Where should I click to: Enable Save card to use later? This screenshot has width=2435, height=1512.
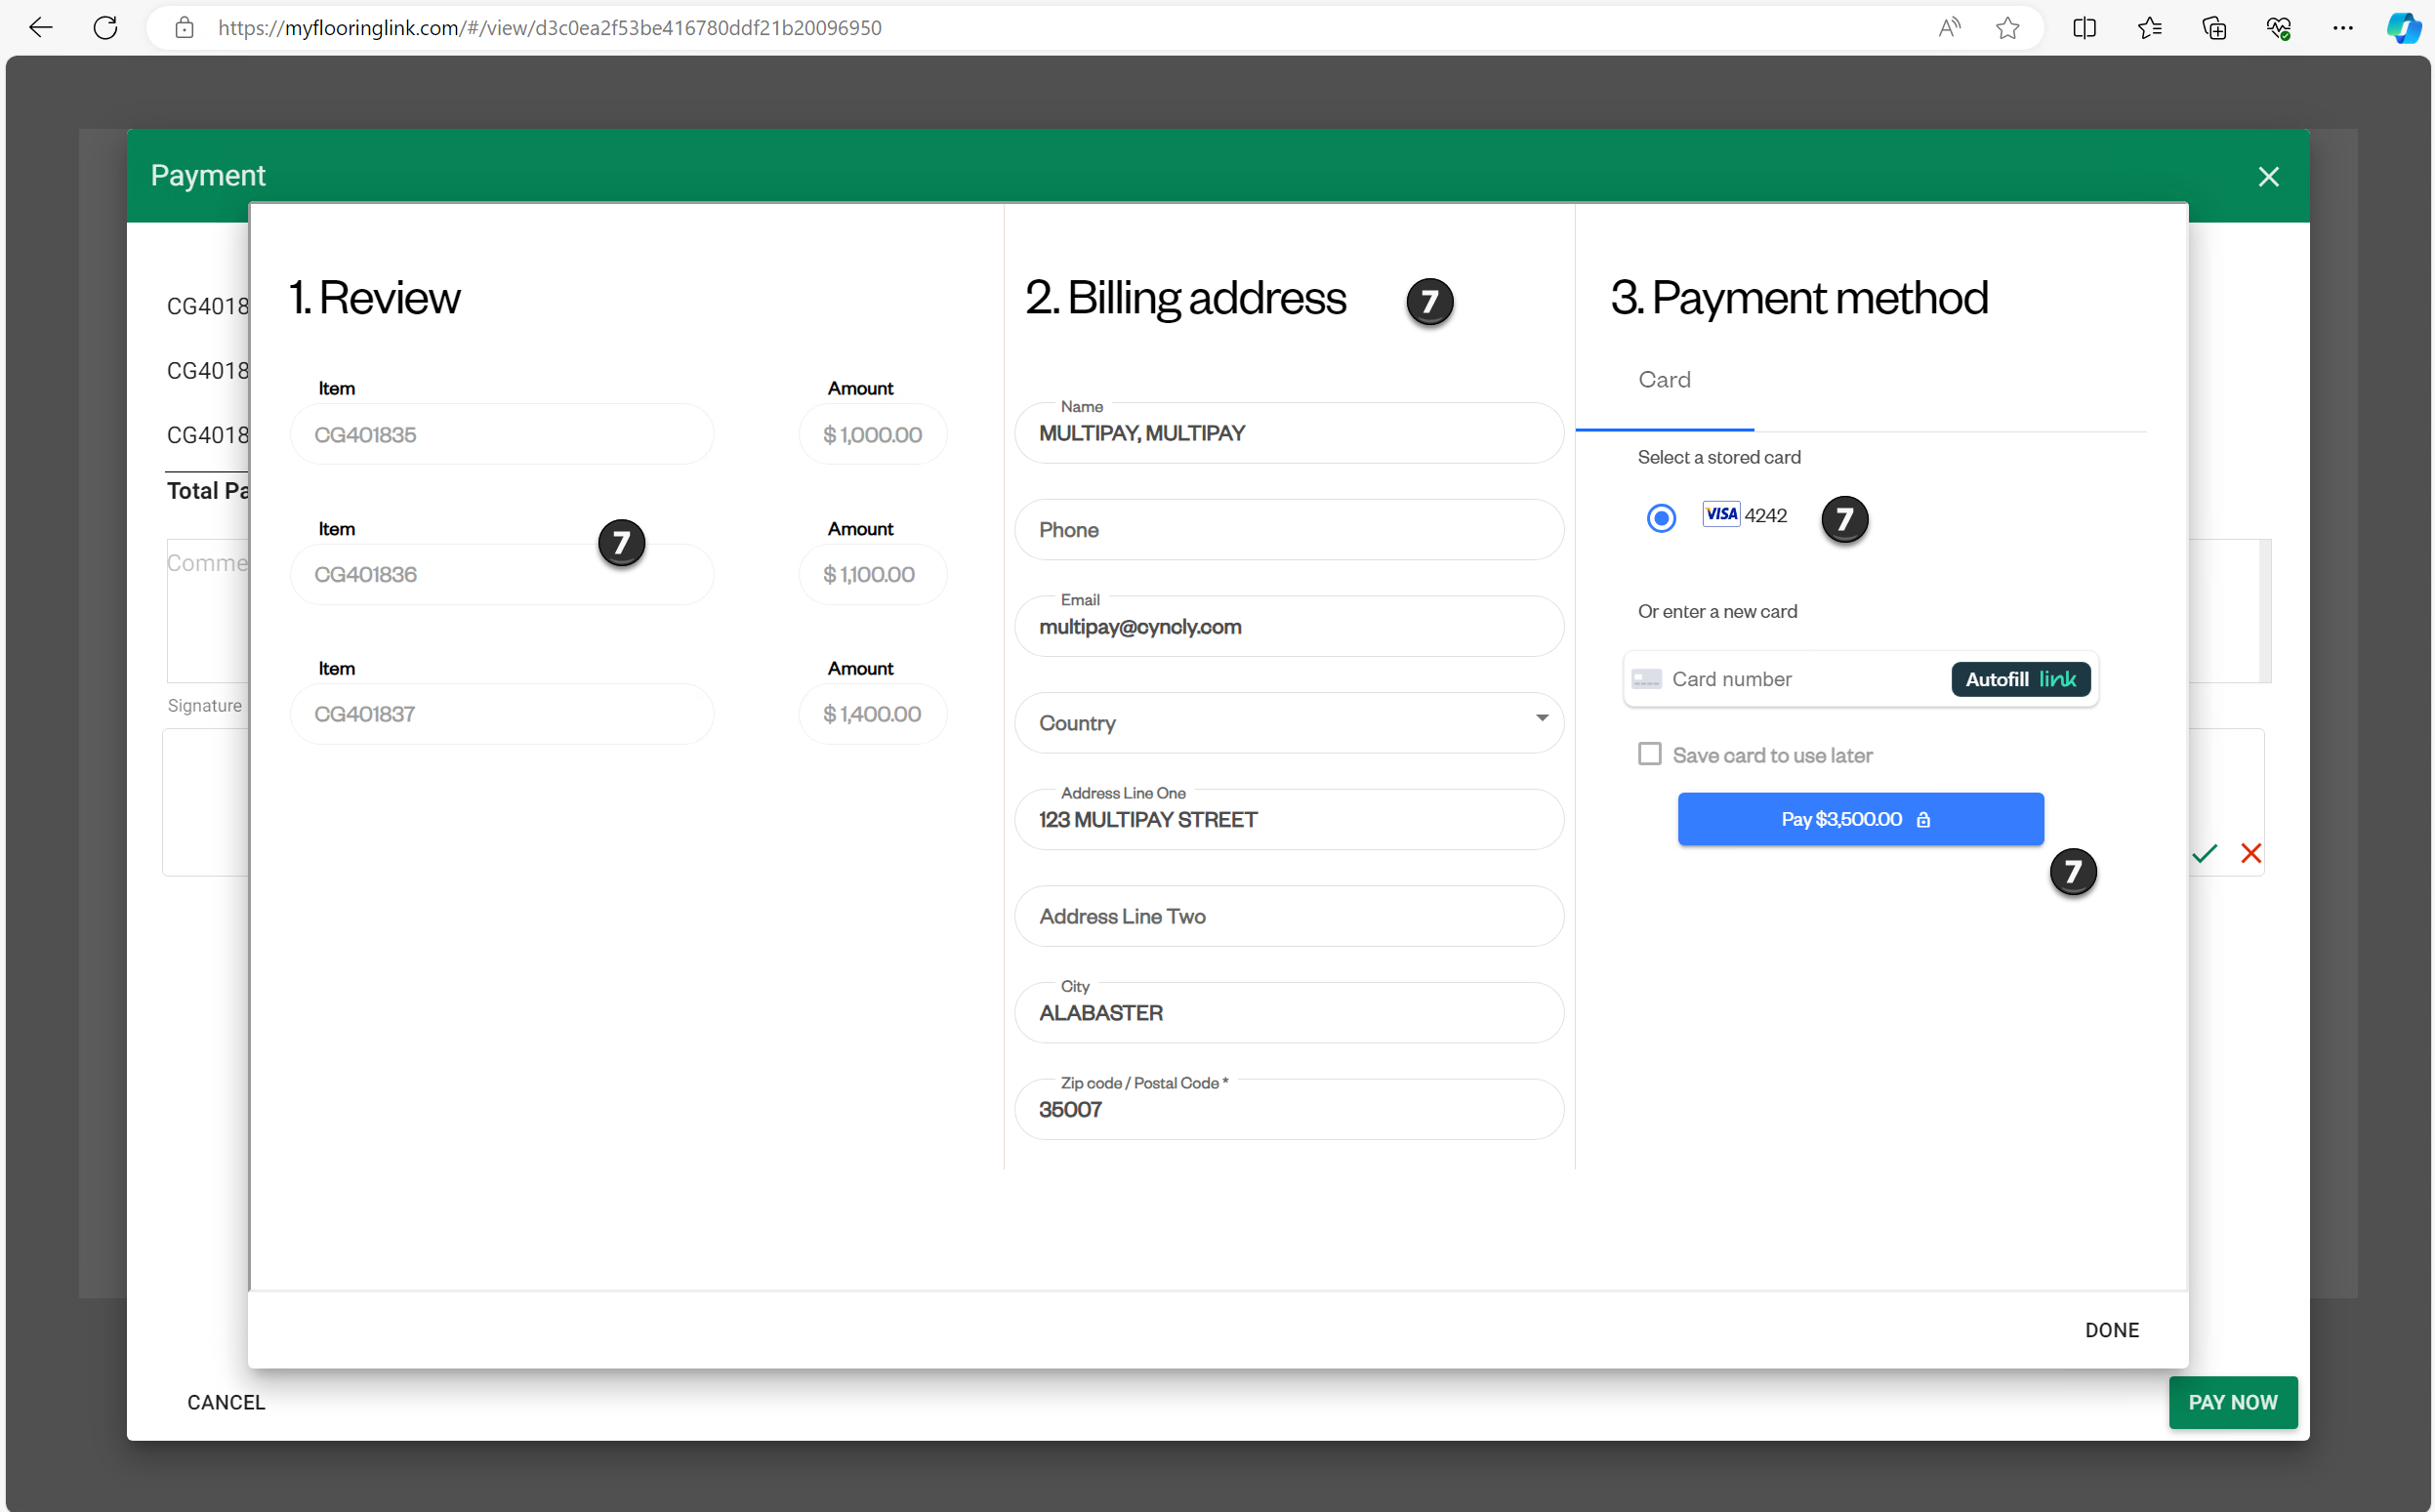(1648, 754)
